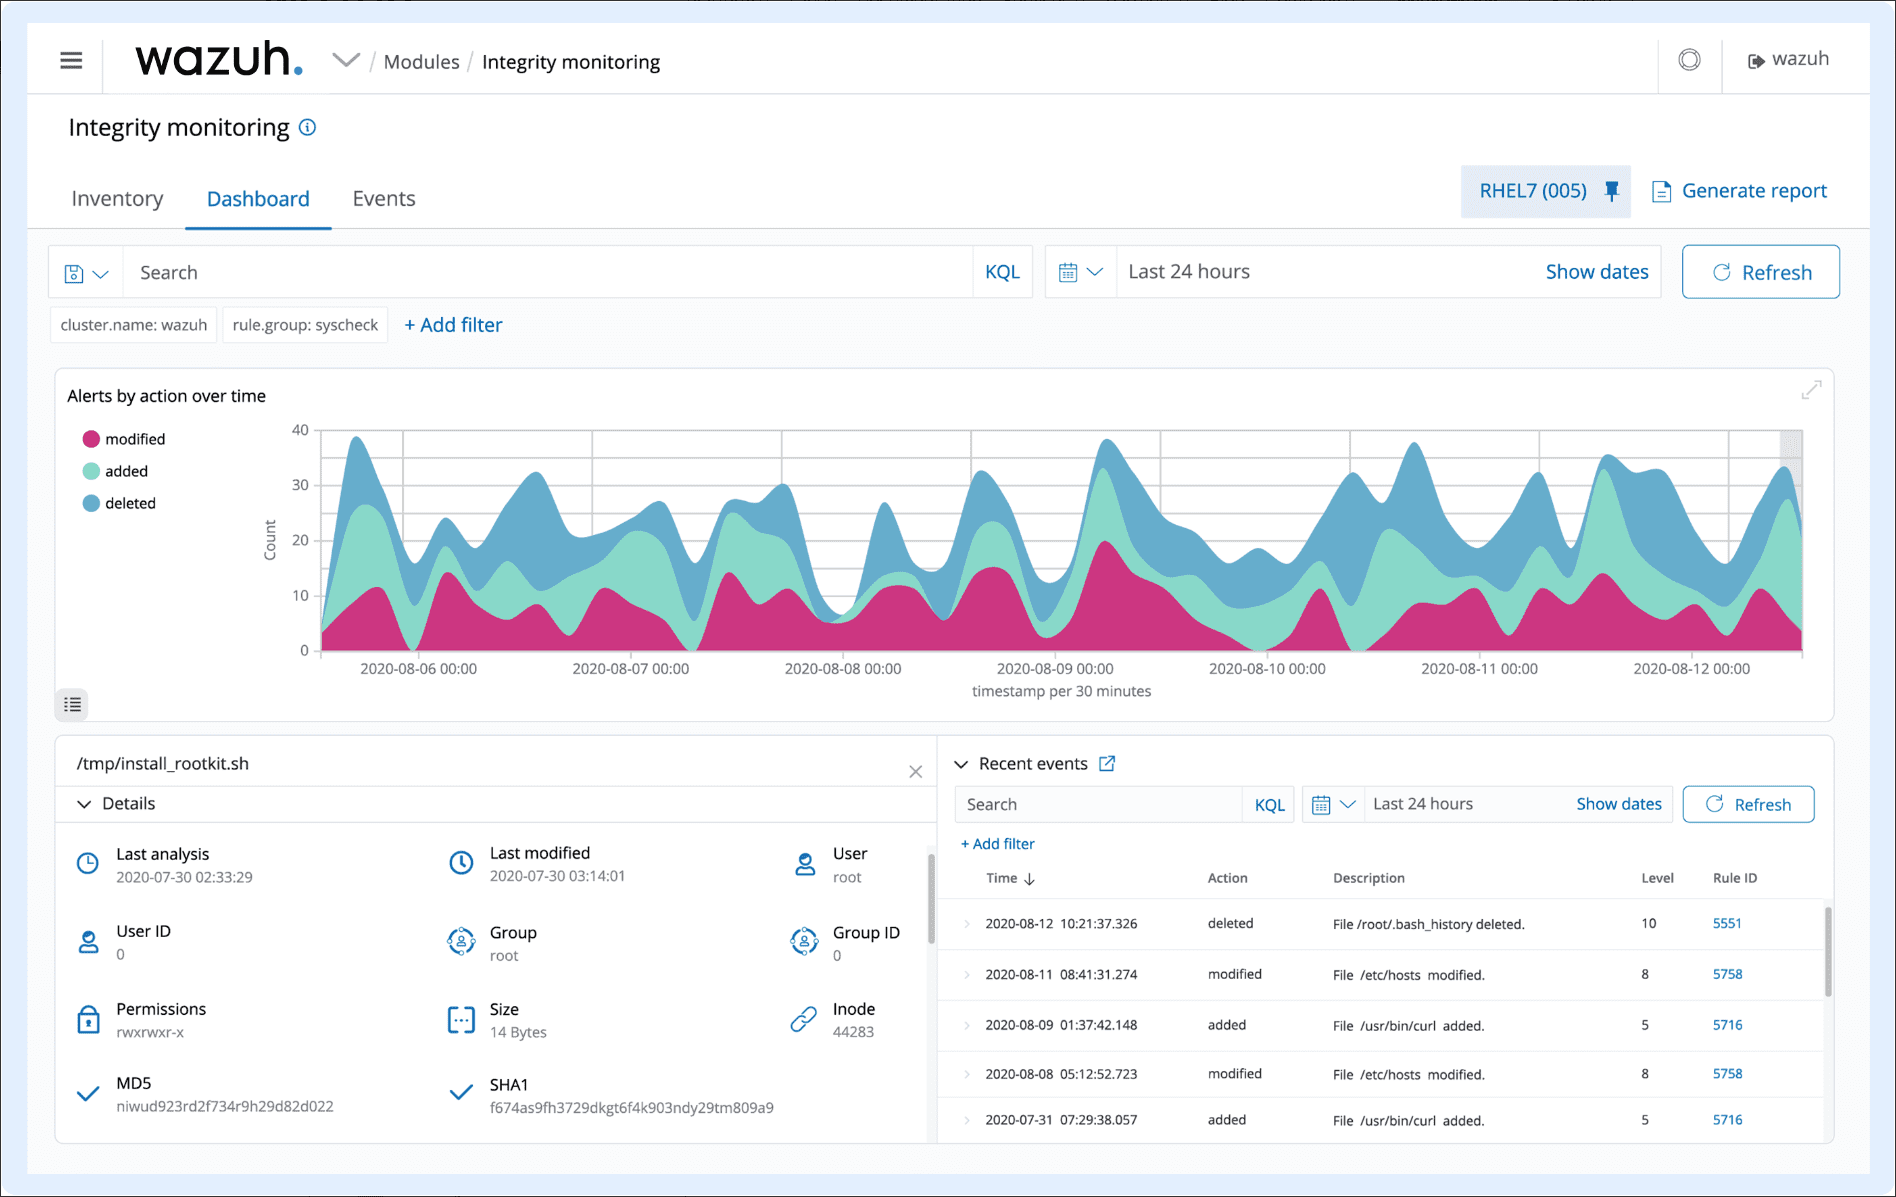Image resolution: width=1896 pixels, height=1197 pixels.
Task: Click the main Search query field
Action: 548,273
